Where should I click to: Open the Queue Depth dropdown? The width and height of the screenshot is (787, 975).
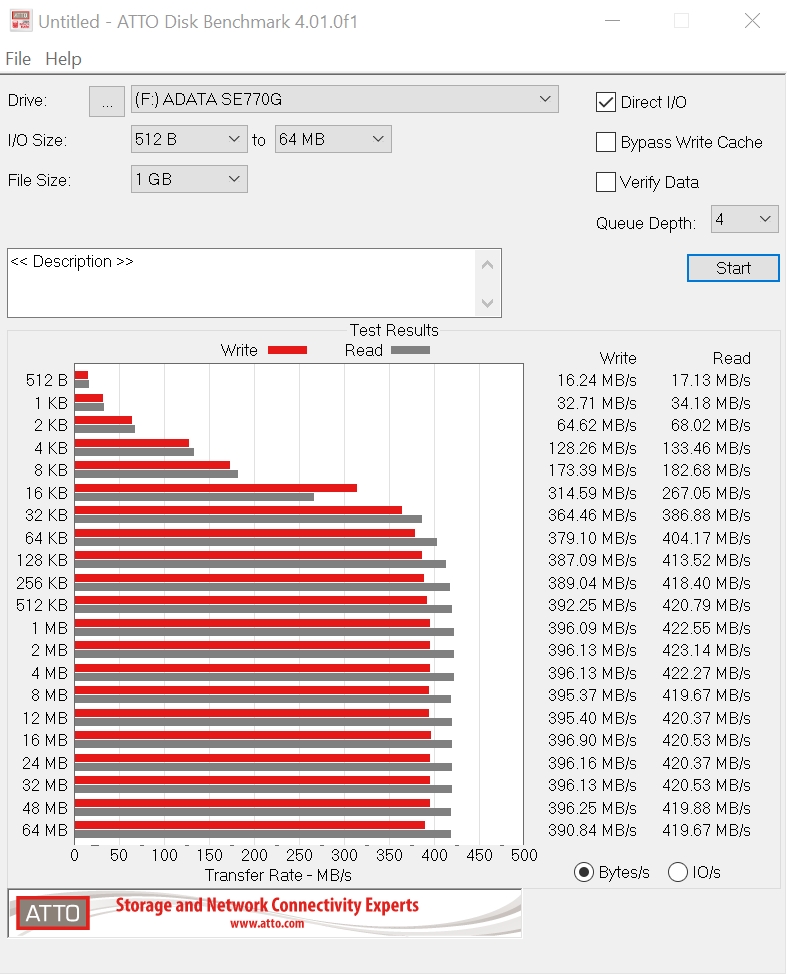[x=744, y=219]
